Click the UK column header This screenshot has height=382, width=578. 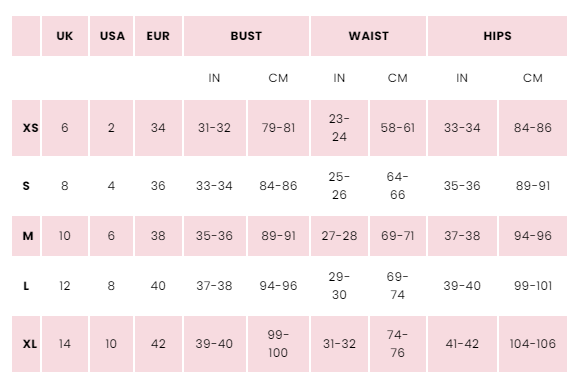65,36
